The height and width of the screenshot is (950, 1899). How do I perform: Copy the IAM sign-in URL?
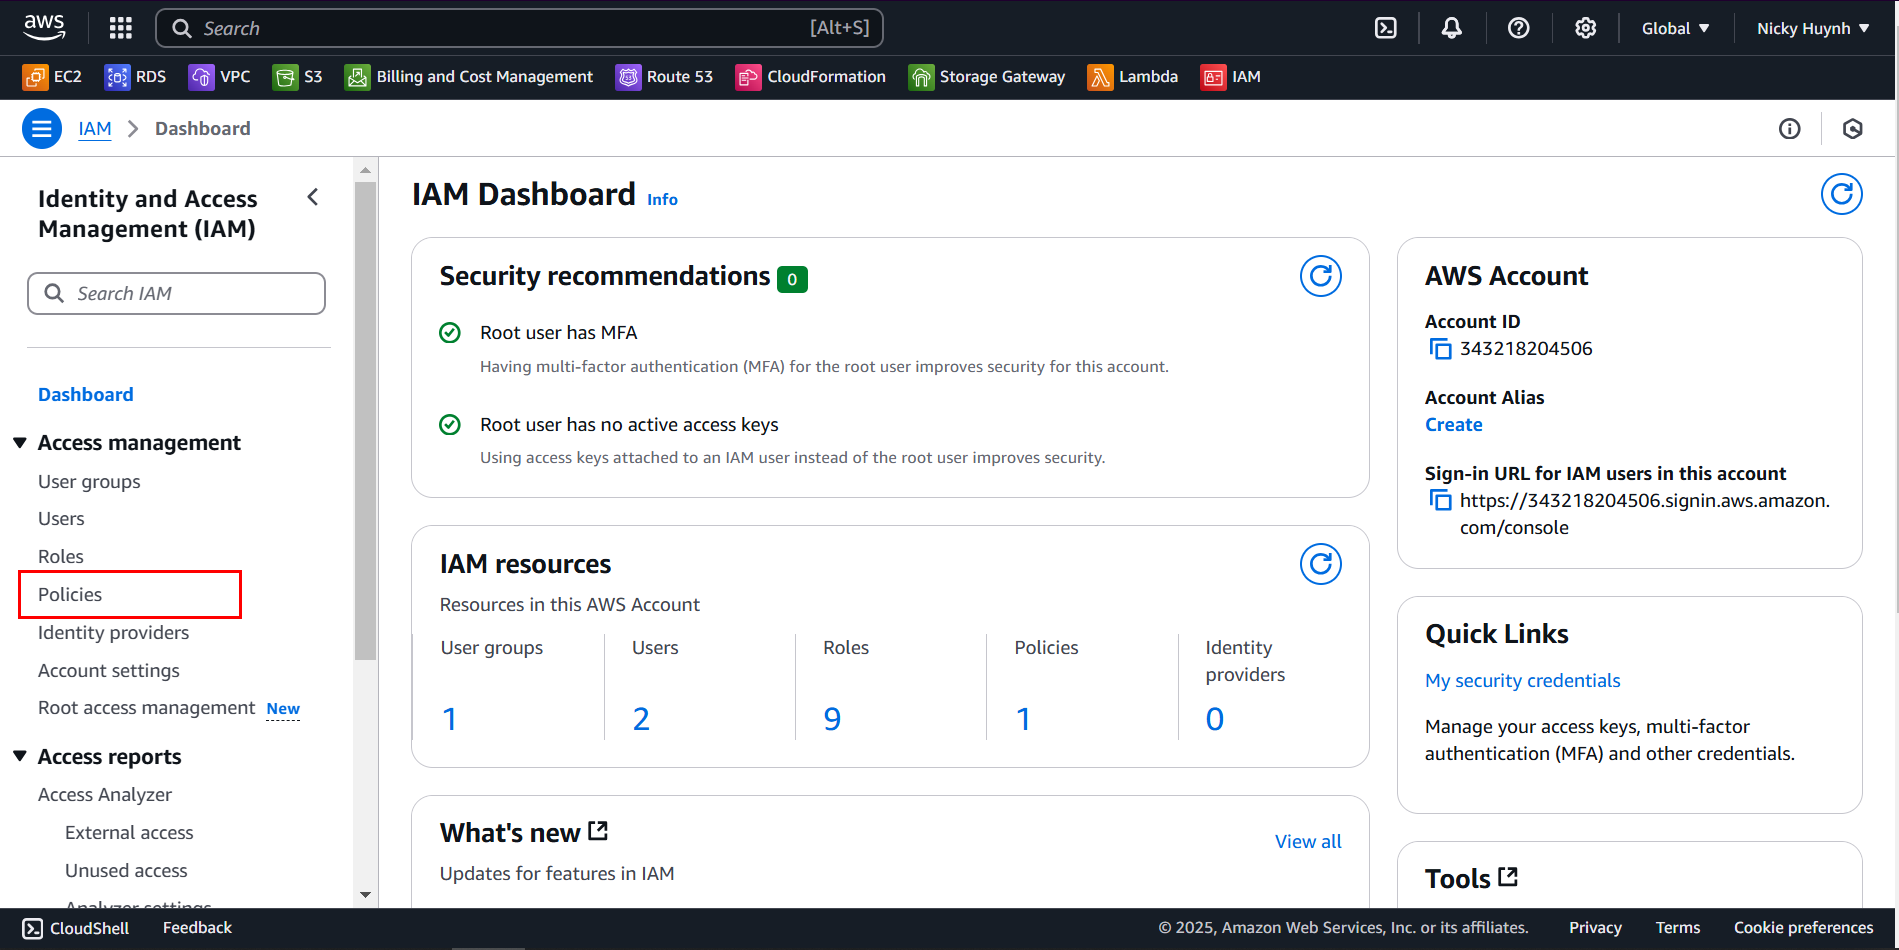1440,500
